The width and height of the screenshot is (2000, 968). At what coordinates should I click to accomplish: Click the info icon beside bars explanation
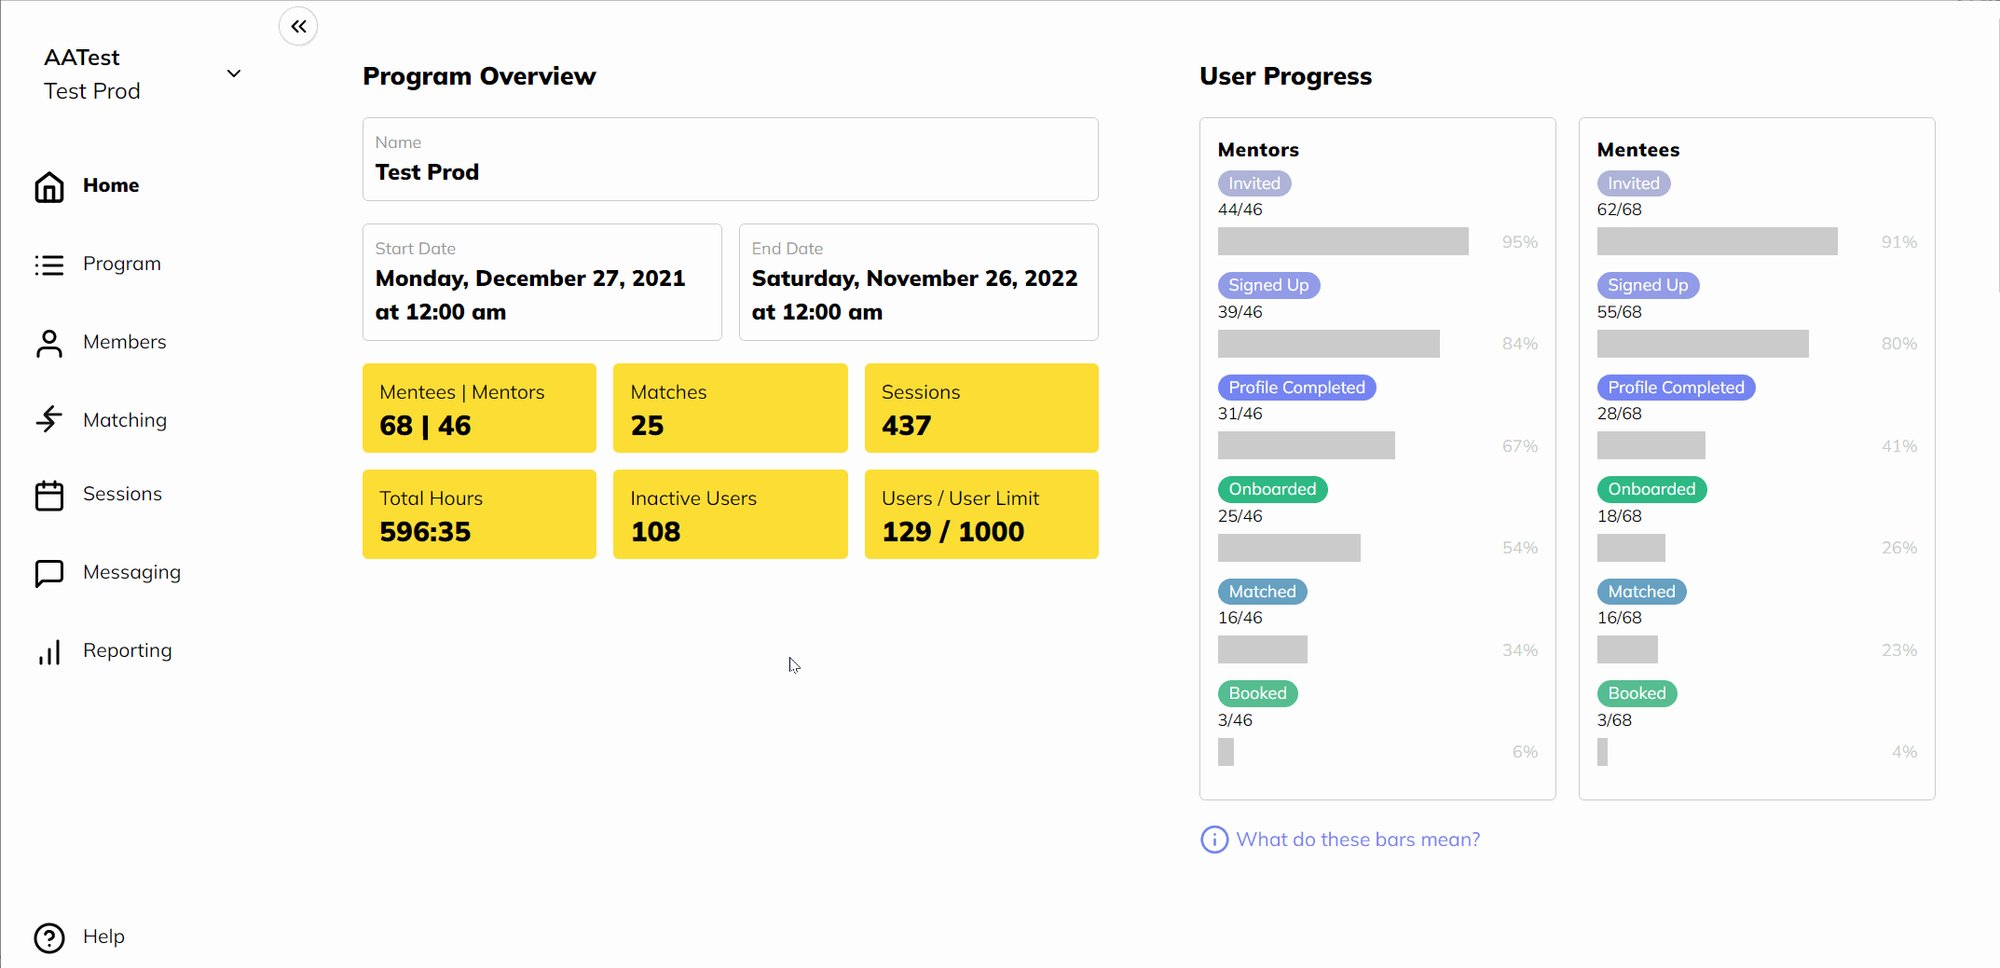(x=1214, y=840)
